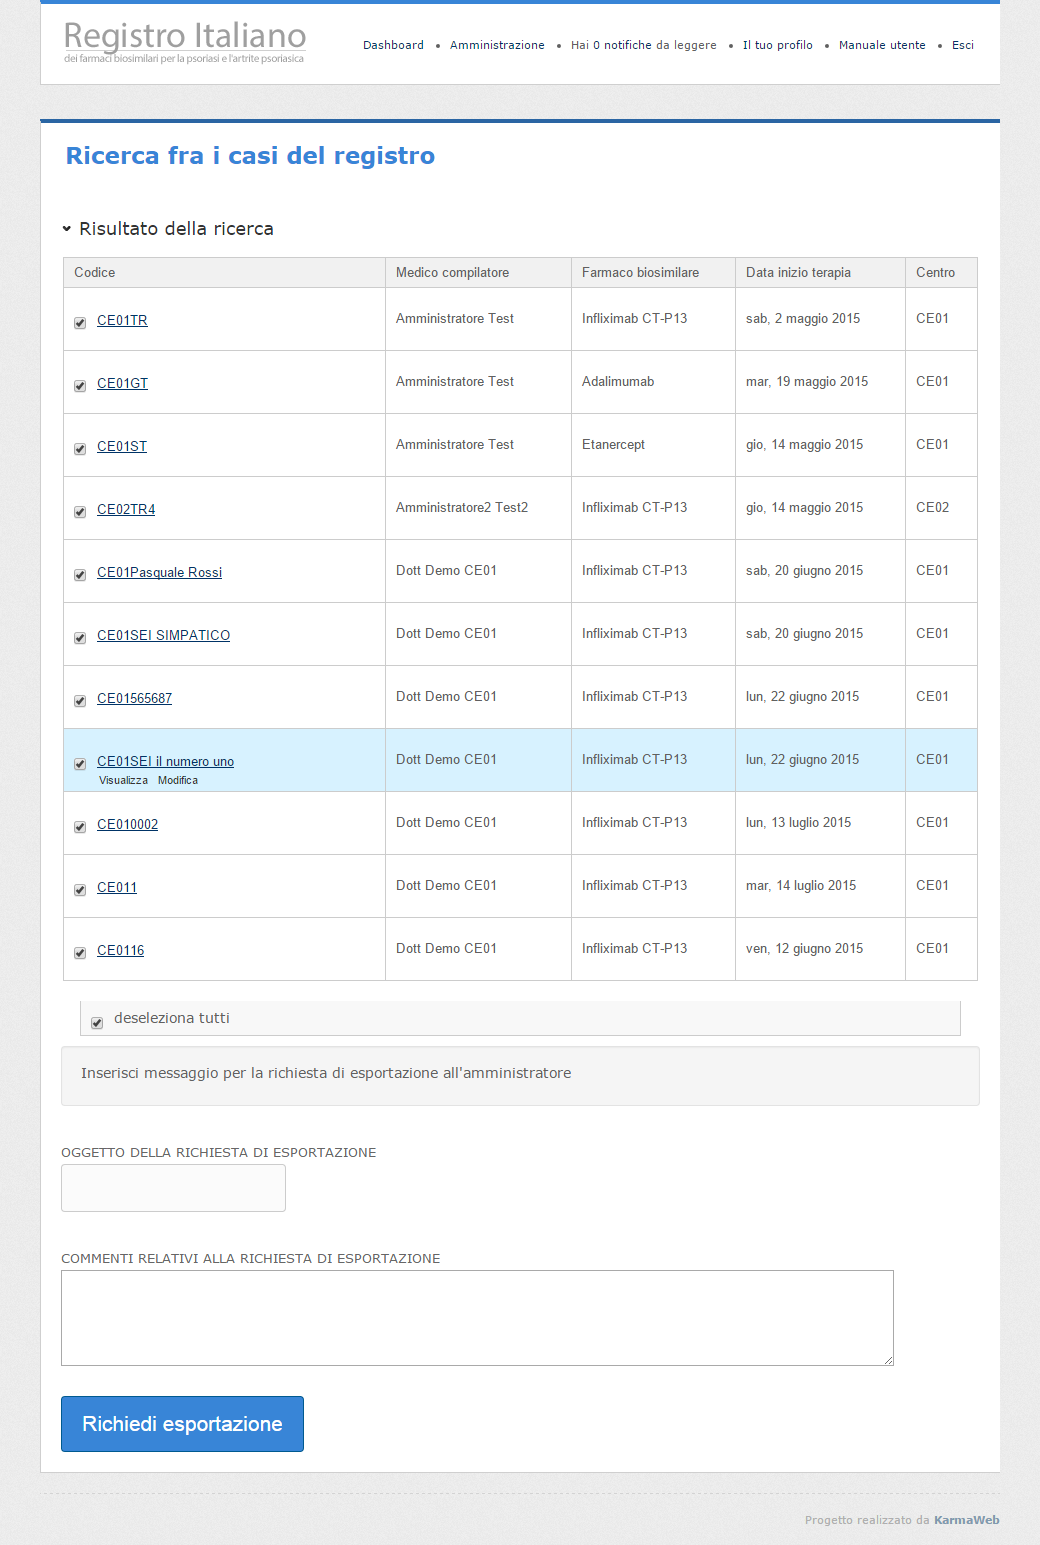Open the KarmaWeb footer link
The width and height of the screenshot is (1040, 1545).
pos(966,1520)
